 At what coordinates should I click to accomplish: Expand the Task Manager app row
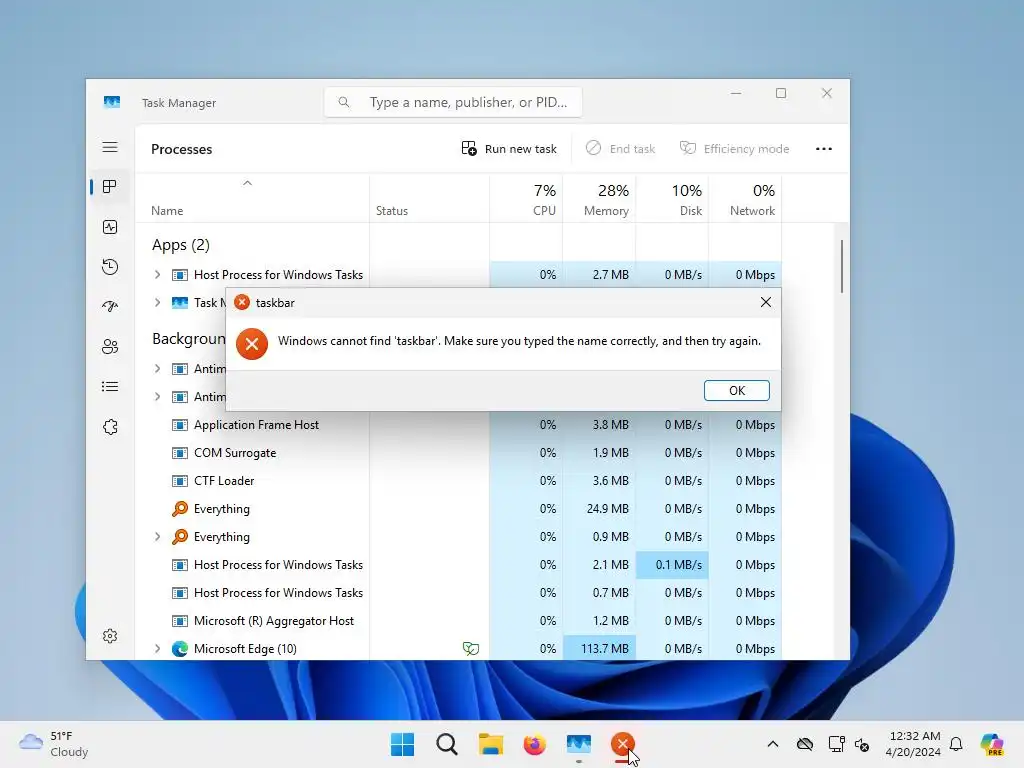tap(157, 302)
